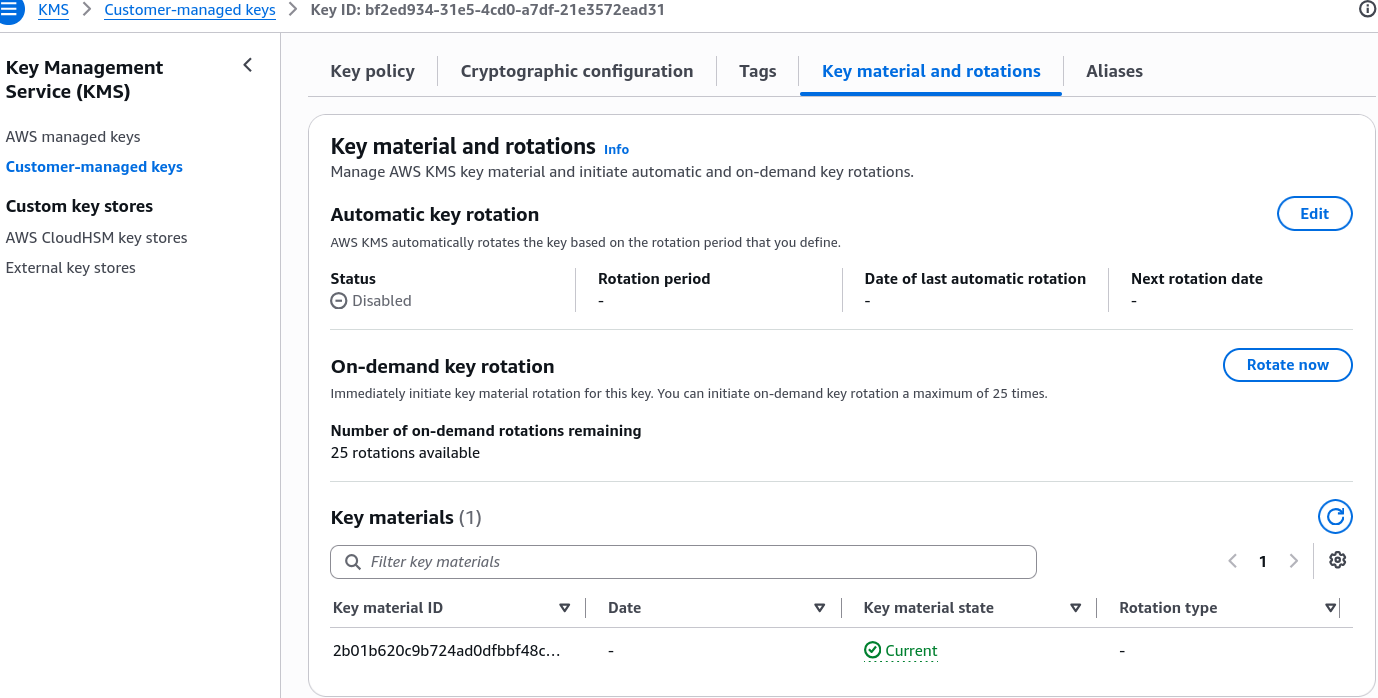
Task: Sort by Key material ID column arrow
Action: pyautogui.click(x=564, y=608)
